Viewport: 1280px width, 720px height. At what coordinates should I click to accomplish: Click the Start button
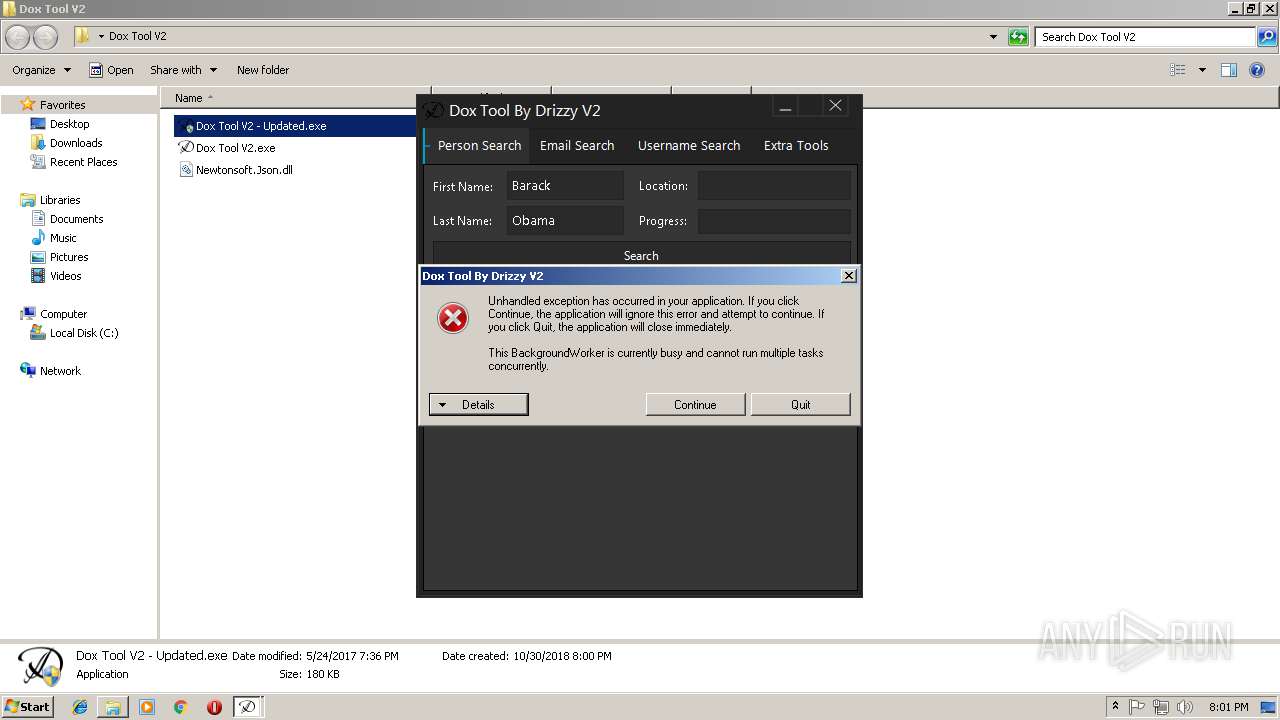[x=27, y=707]
